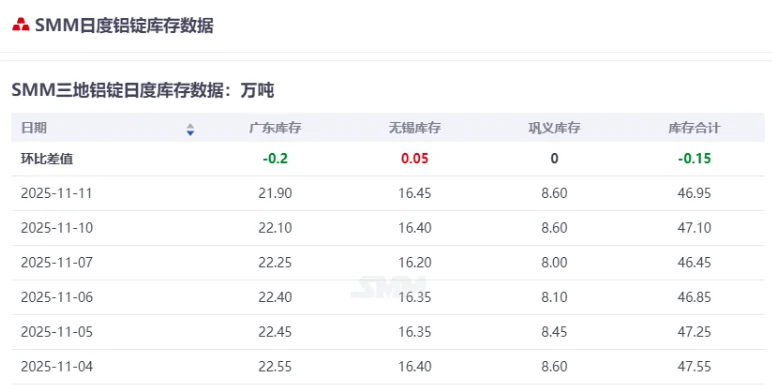Click the 22.45 Guangdong inventory cell

point(275,332)
